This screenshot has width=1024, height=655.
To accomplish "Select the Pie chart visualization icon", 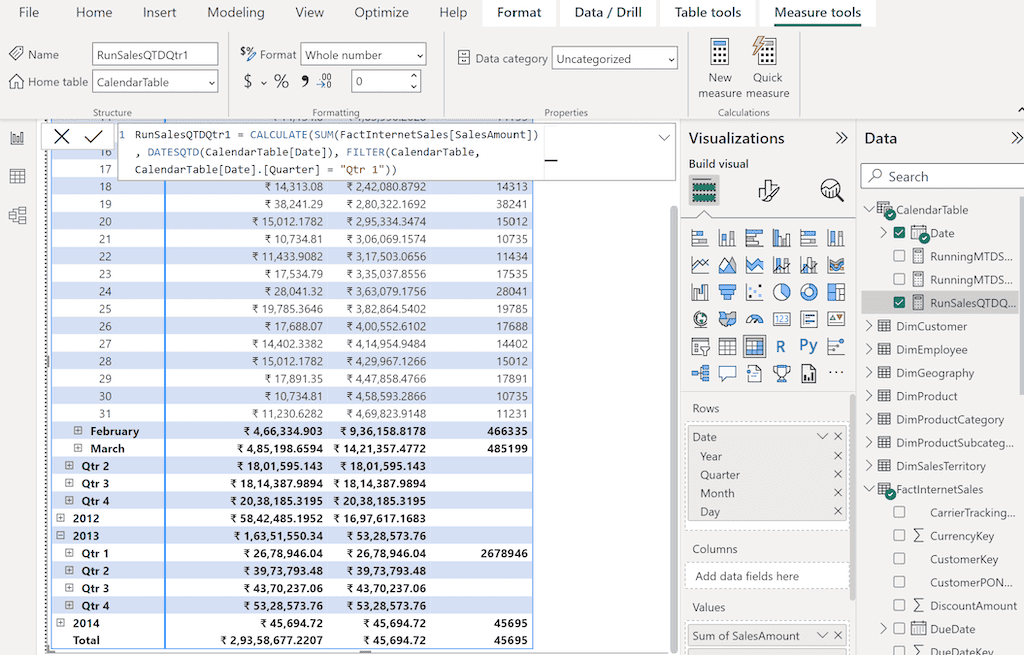I will point(781,291).
